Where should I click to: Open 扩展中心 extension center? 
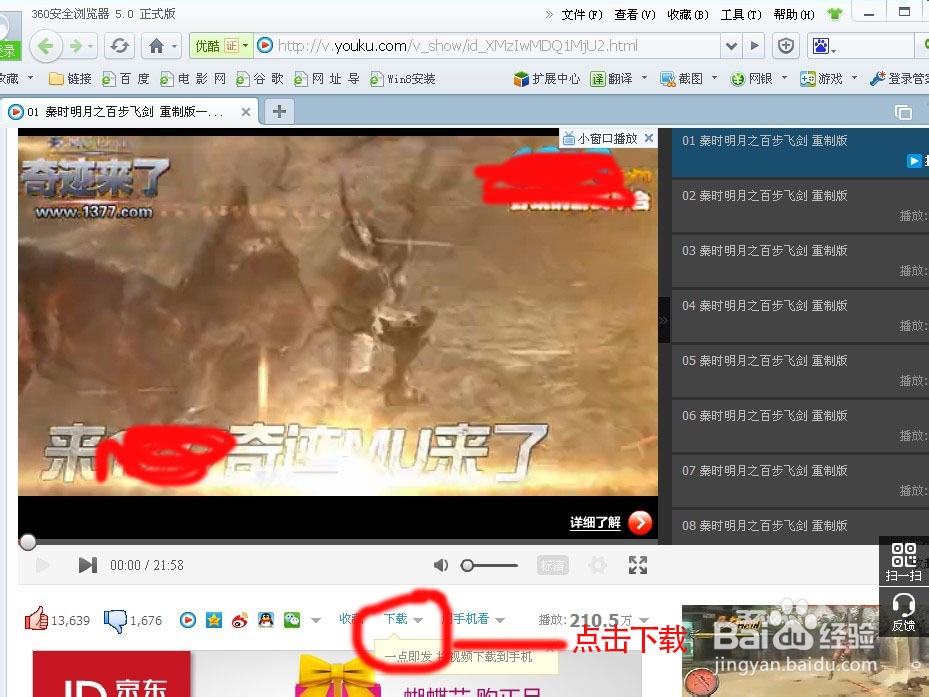tap(546, 79)
